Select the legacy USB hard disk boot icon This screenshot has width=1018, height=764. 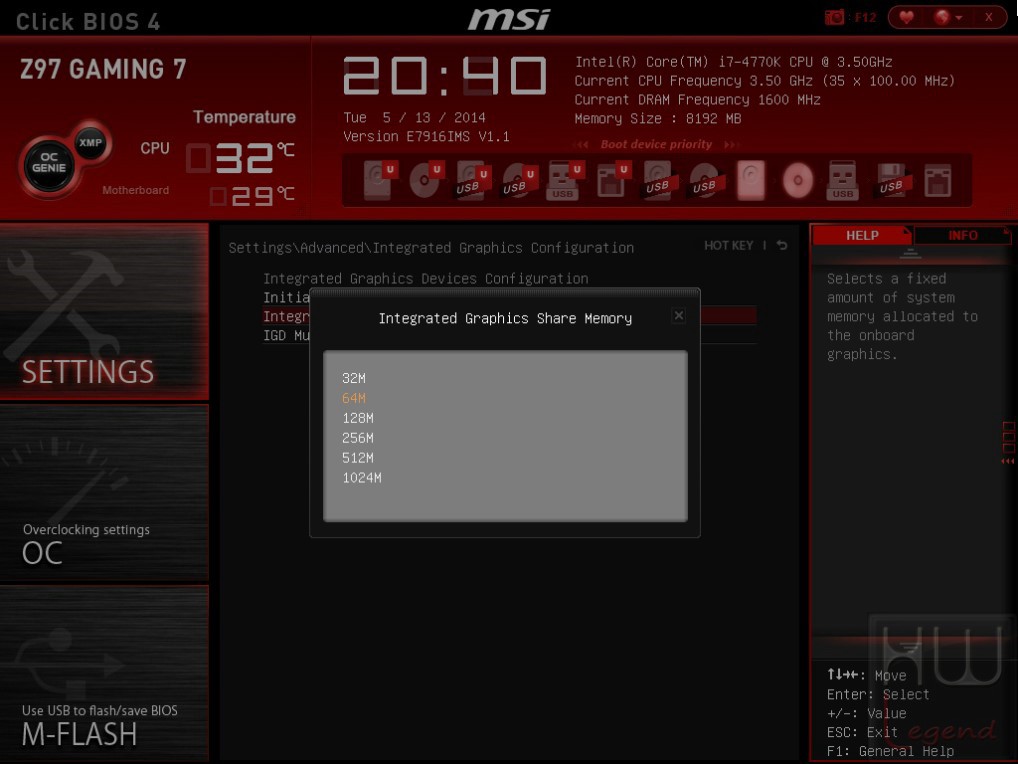click(x=658, y=180)
